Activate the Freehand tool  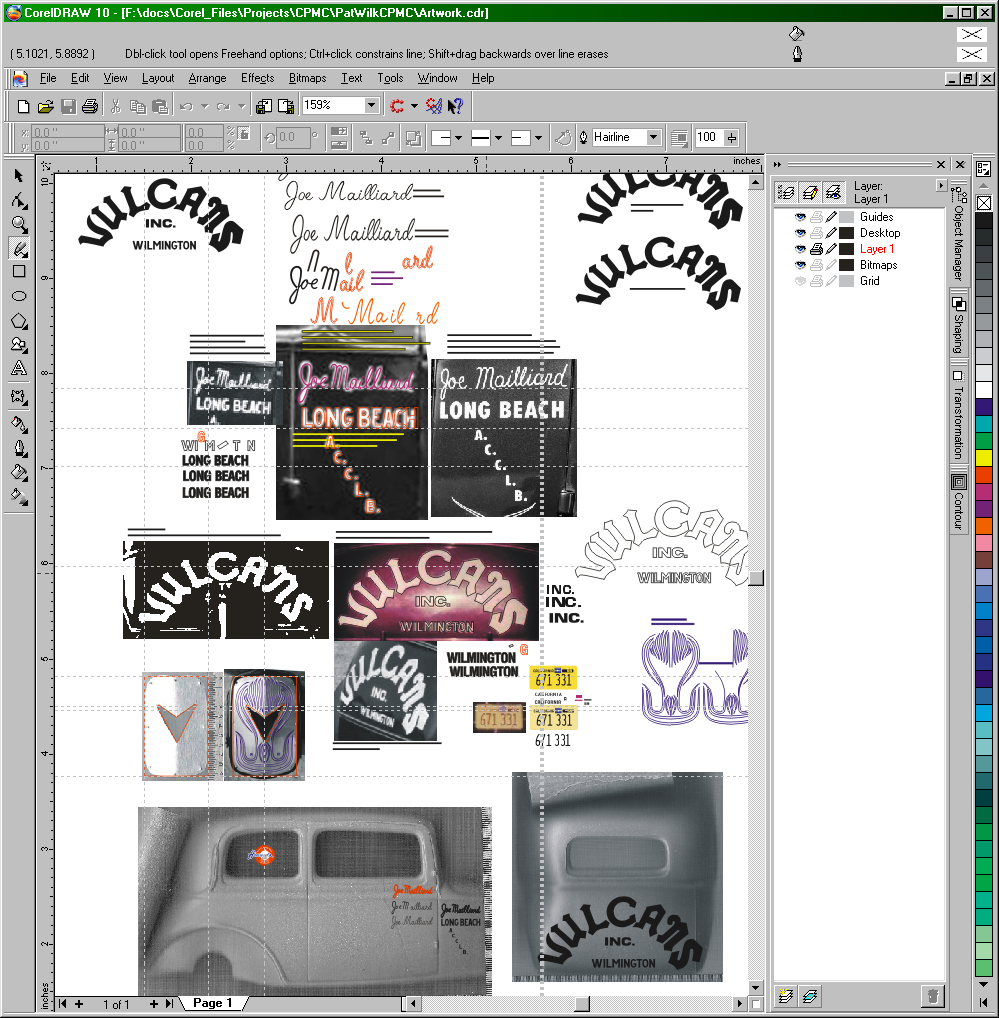click(19, 248)
